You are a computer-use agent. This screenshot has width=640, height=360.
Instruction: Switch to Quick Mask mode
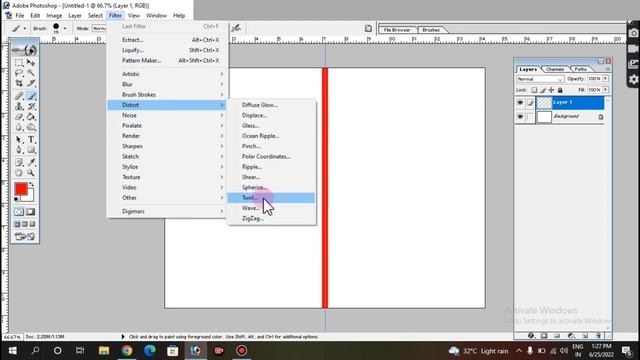tap(31, 212)
